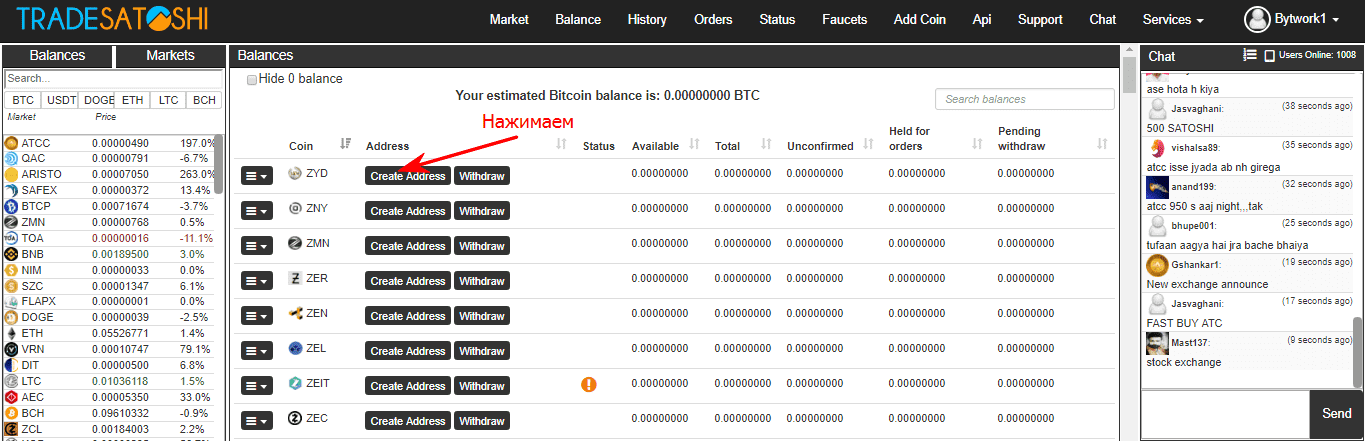Image resolution: width=1365 pixels, height=441 pixels.
Task: Open chat list settings icon
Action: point(1250,56)
